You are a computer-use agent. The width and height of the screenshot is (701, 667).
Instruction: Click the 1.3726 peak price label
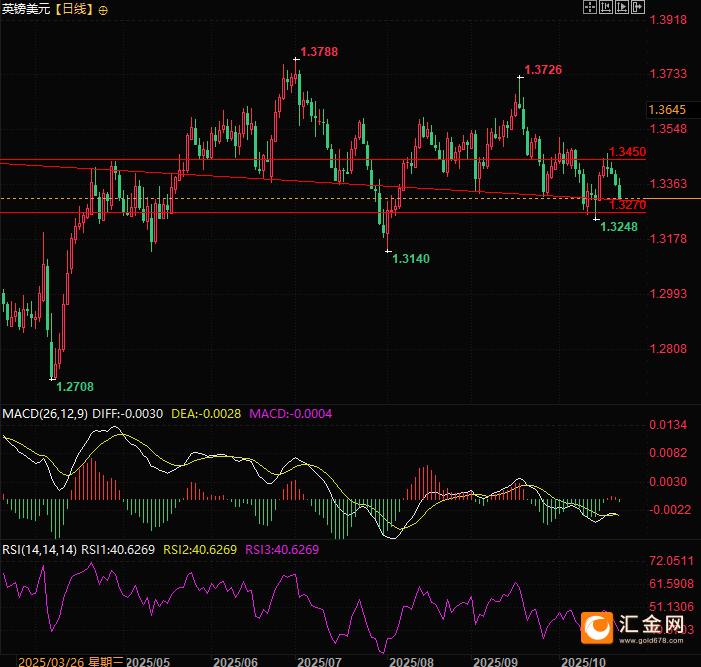pos(543,70)
